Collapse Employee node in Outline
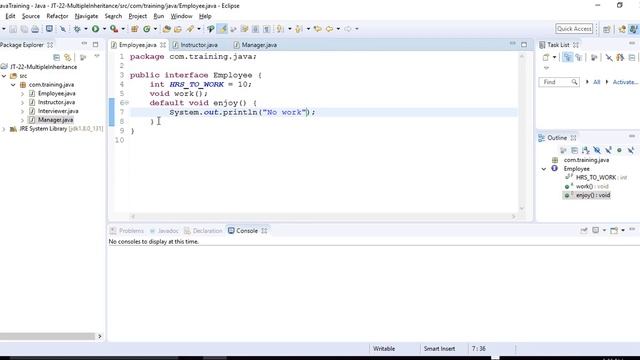 click(x=544, y=169)
